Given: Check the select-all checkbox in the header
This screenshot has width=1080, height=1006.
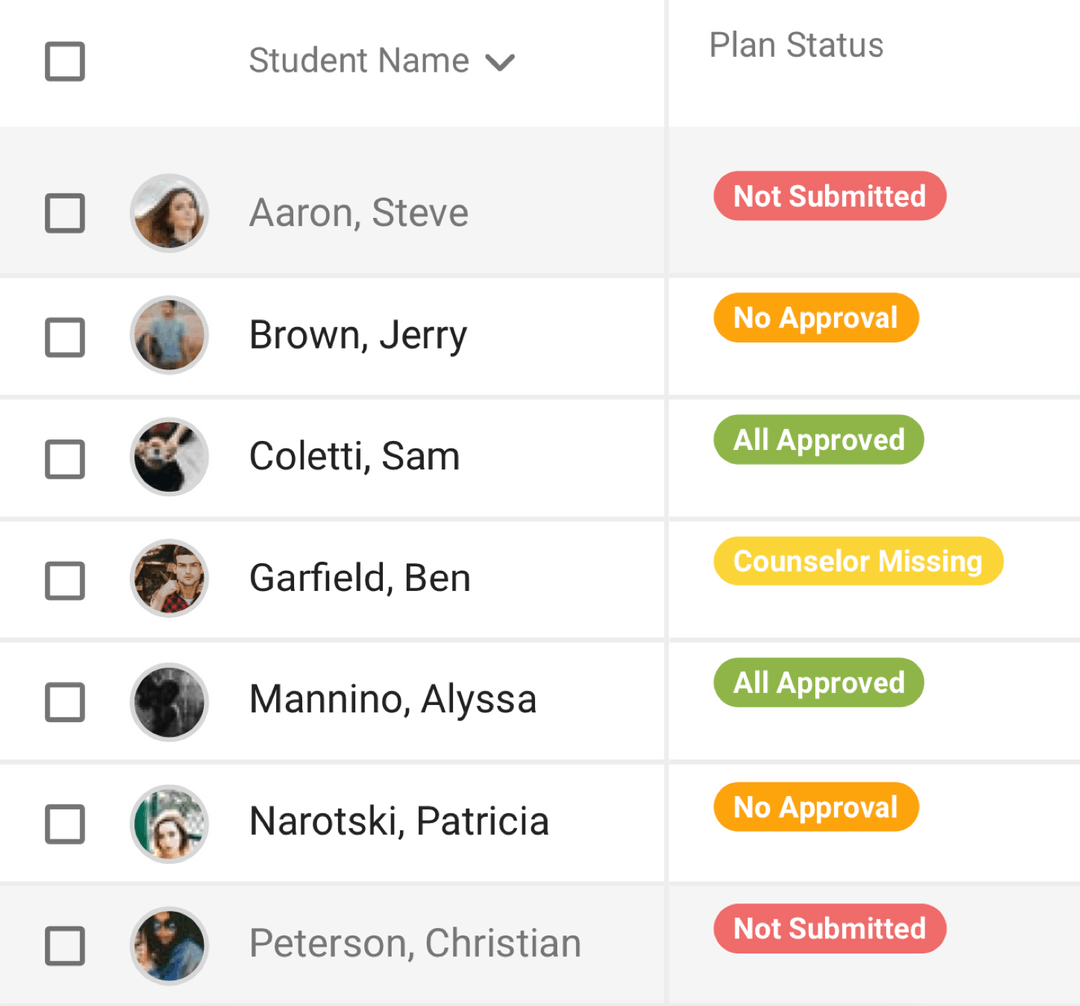Looking at the screenshot, I should coord(64,62).
